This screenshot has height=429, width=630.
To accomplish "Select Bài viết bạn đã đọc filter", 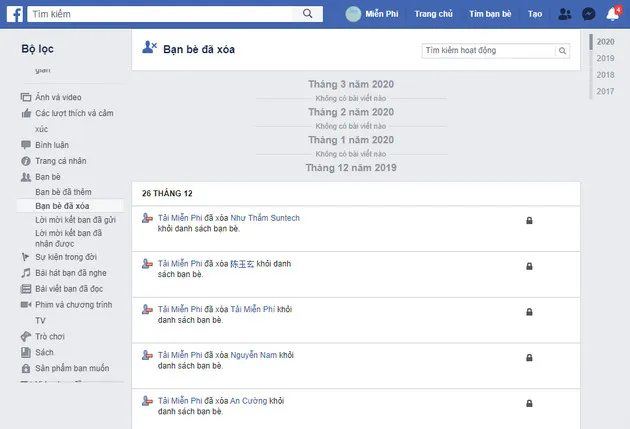I will (69, 289).
